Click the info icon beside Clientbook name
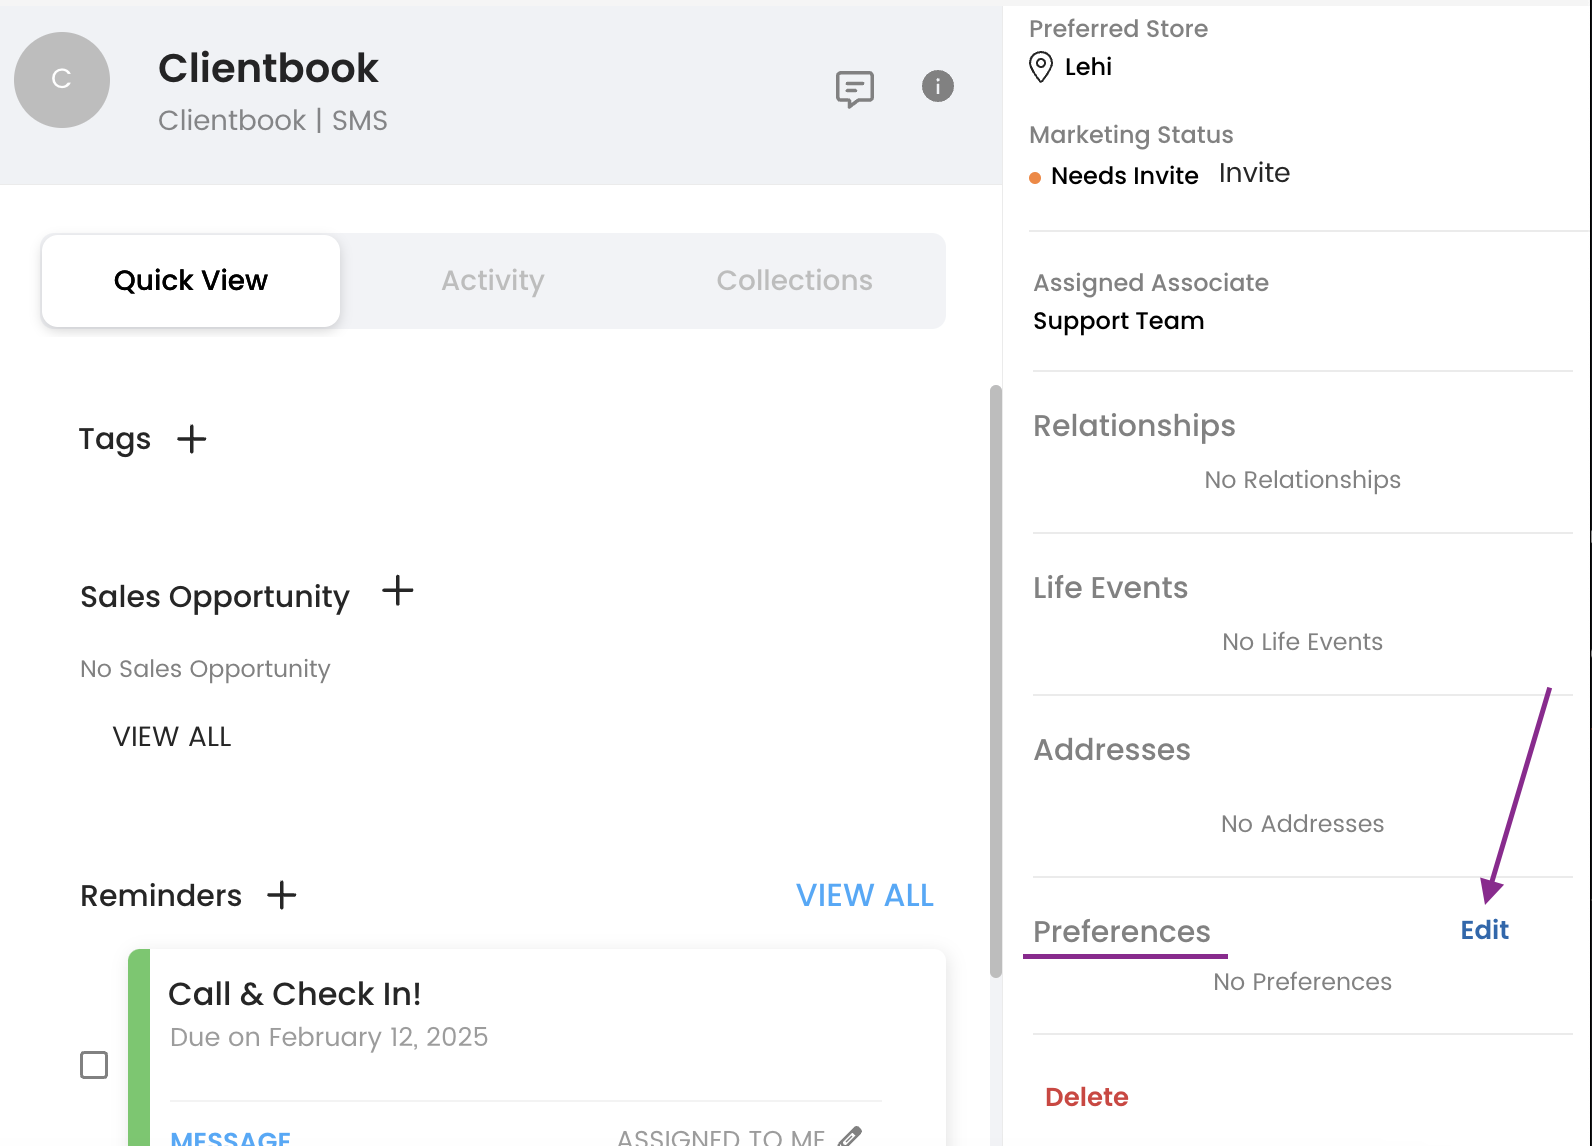This screenshot has height=1146, width=1592. [x=937, y=86]
